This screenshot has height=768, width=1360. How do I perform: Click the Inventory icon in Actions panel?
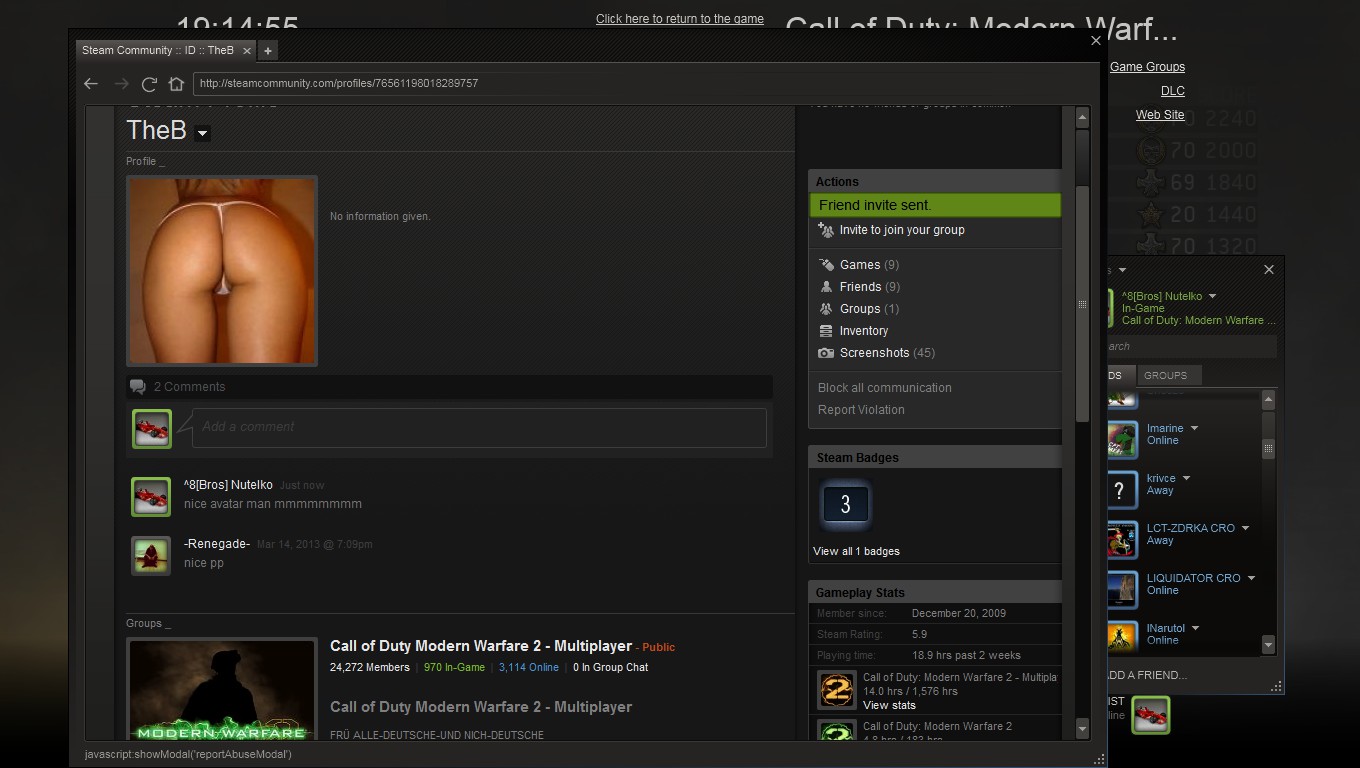click(826, 331)
